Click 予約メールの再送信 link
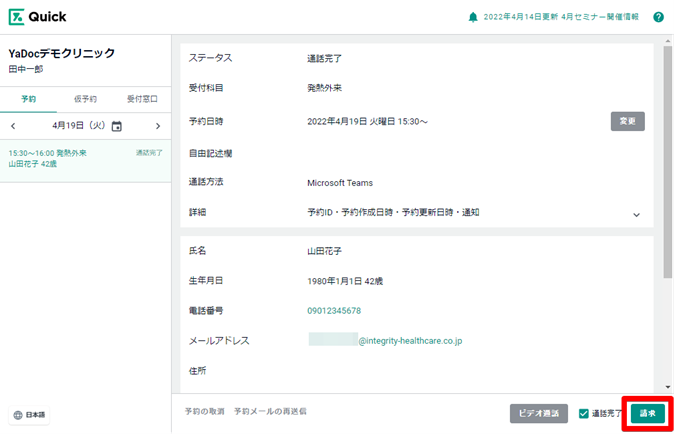The height and width of the screenshot is (434, 677). coord(270,411)
